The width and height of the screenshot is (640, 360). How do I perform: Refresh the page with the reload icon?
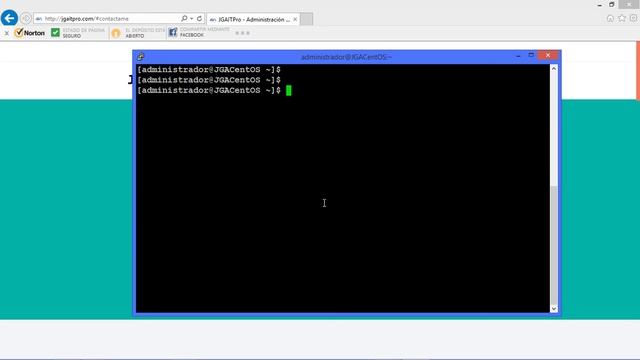coord(199,18)
